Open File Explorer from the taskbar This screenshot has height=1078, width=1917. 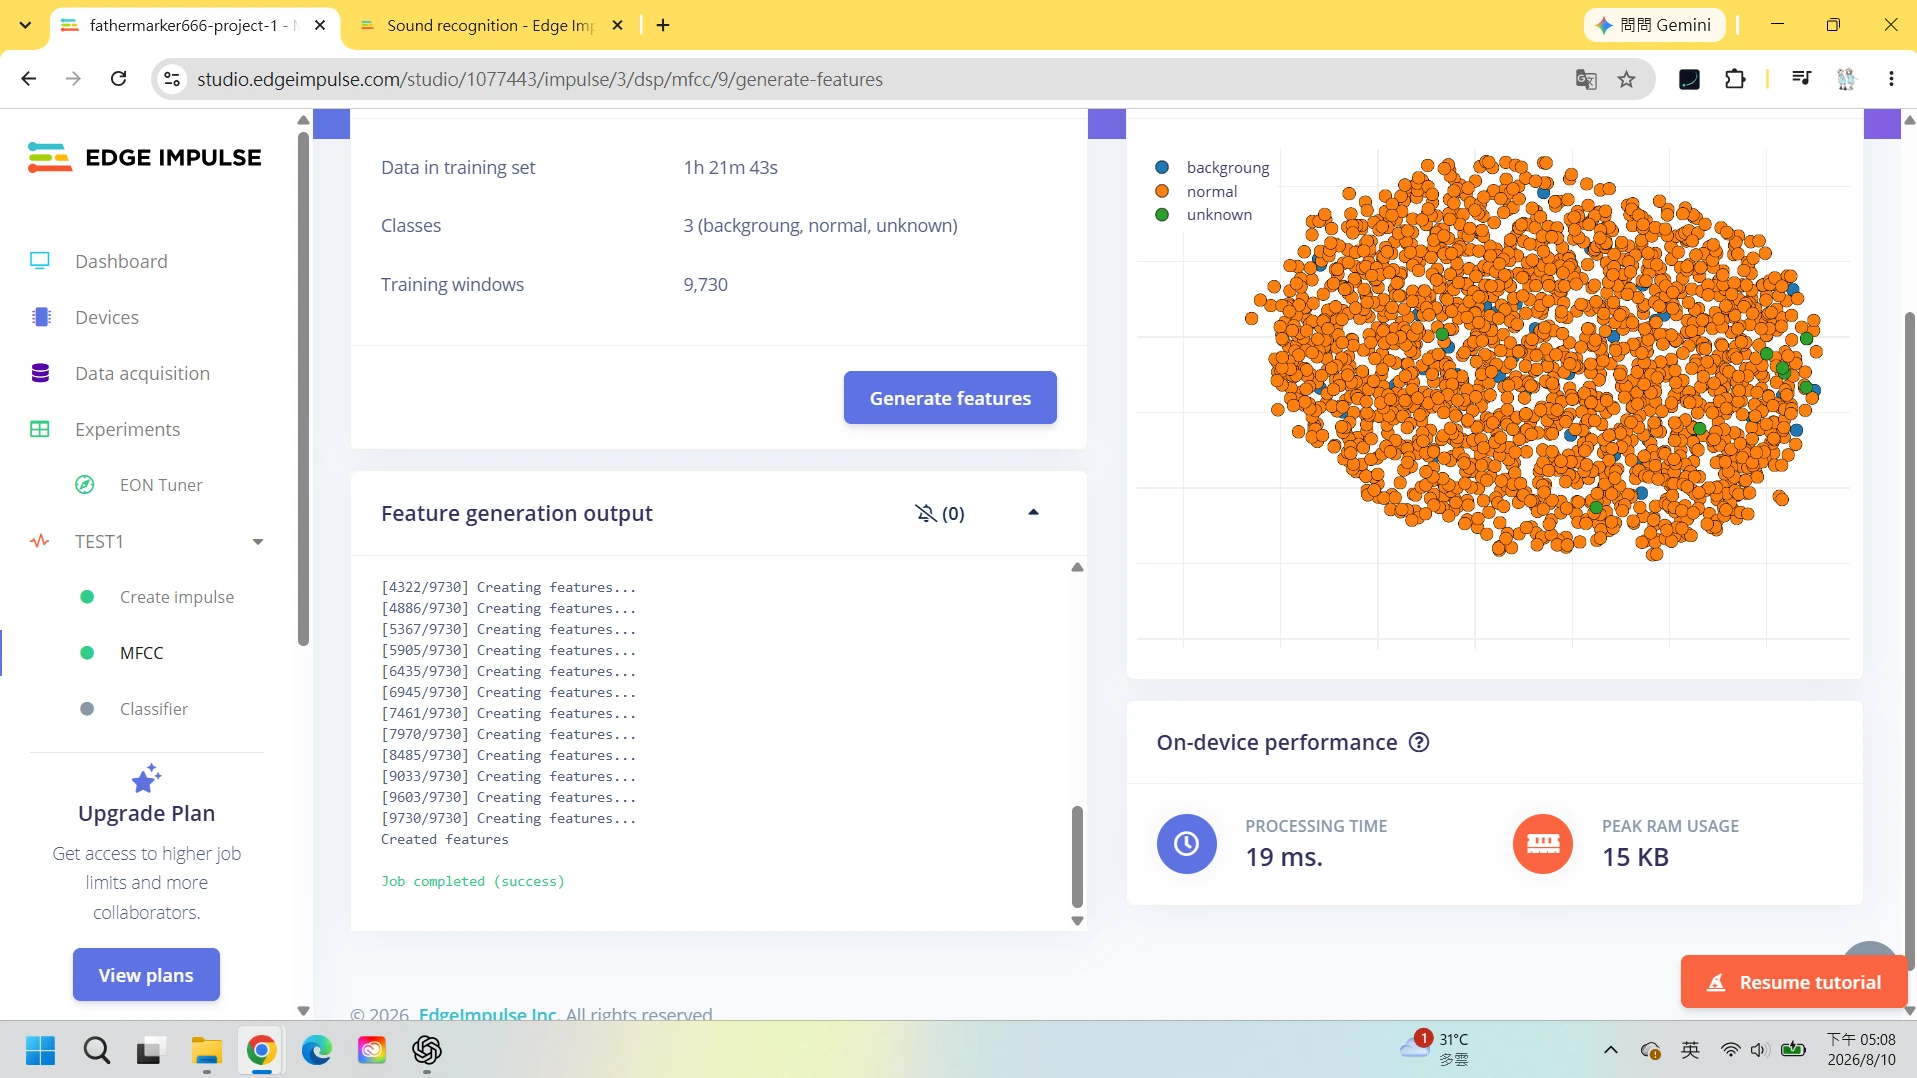point(206,1050)
